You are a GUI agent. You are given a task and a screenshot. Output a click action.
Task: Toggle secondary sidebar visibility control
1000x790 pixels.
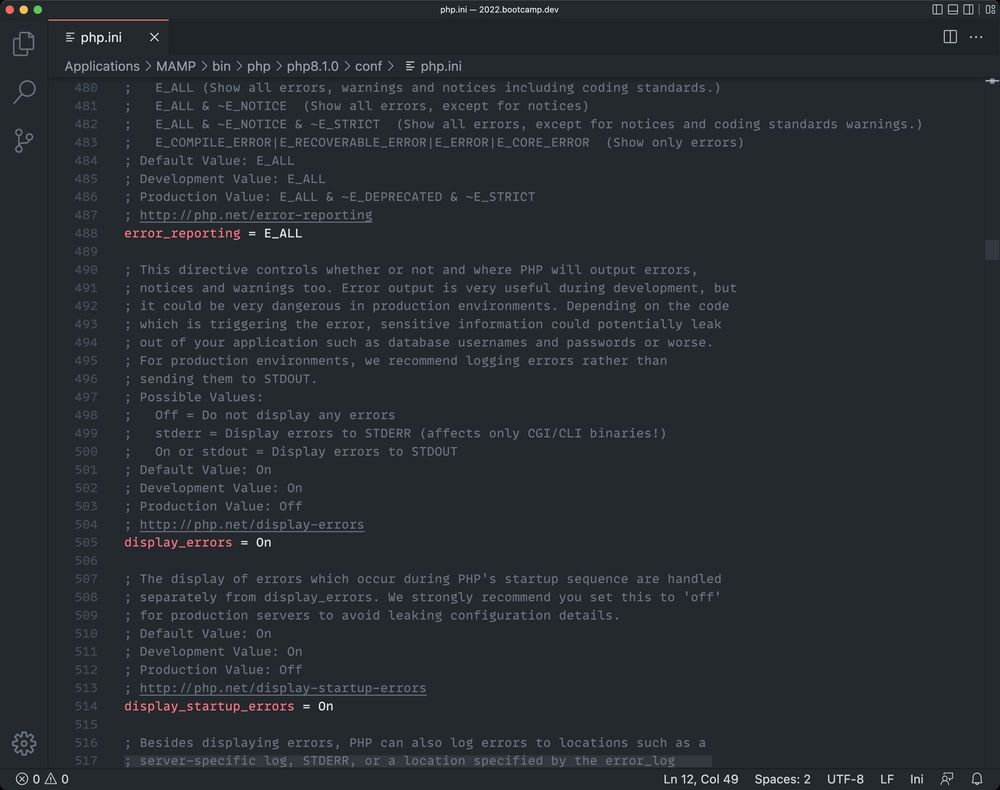pyautogui.click(x=969, y=8)
